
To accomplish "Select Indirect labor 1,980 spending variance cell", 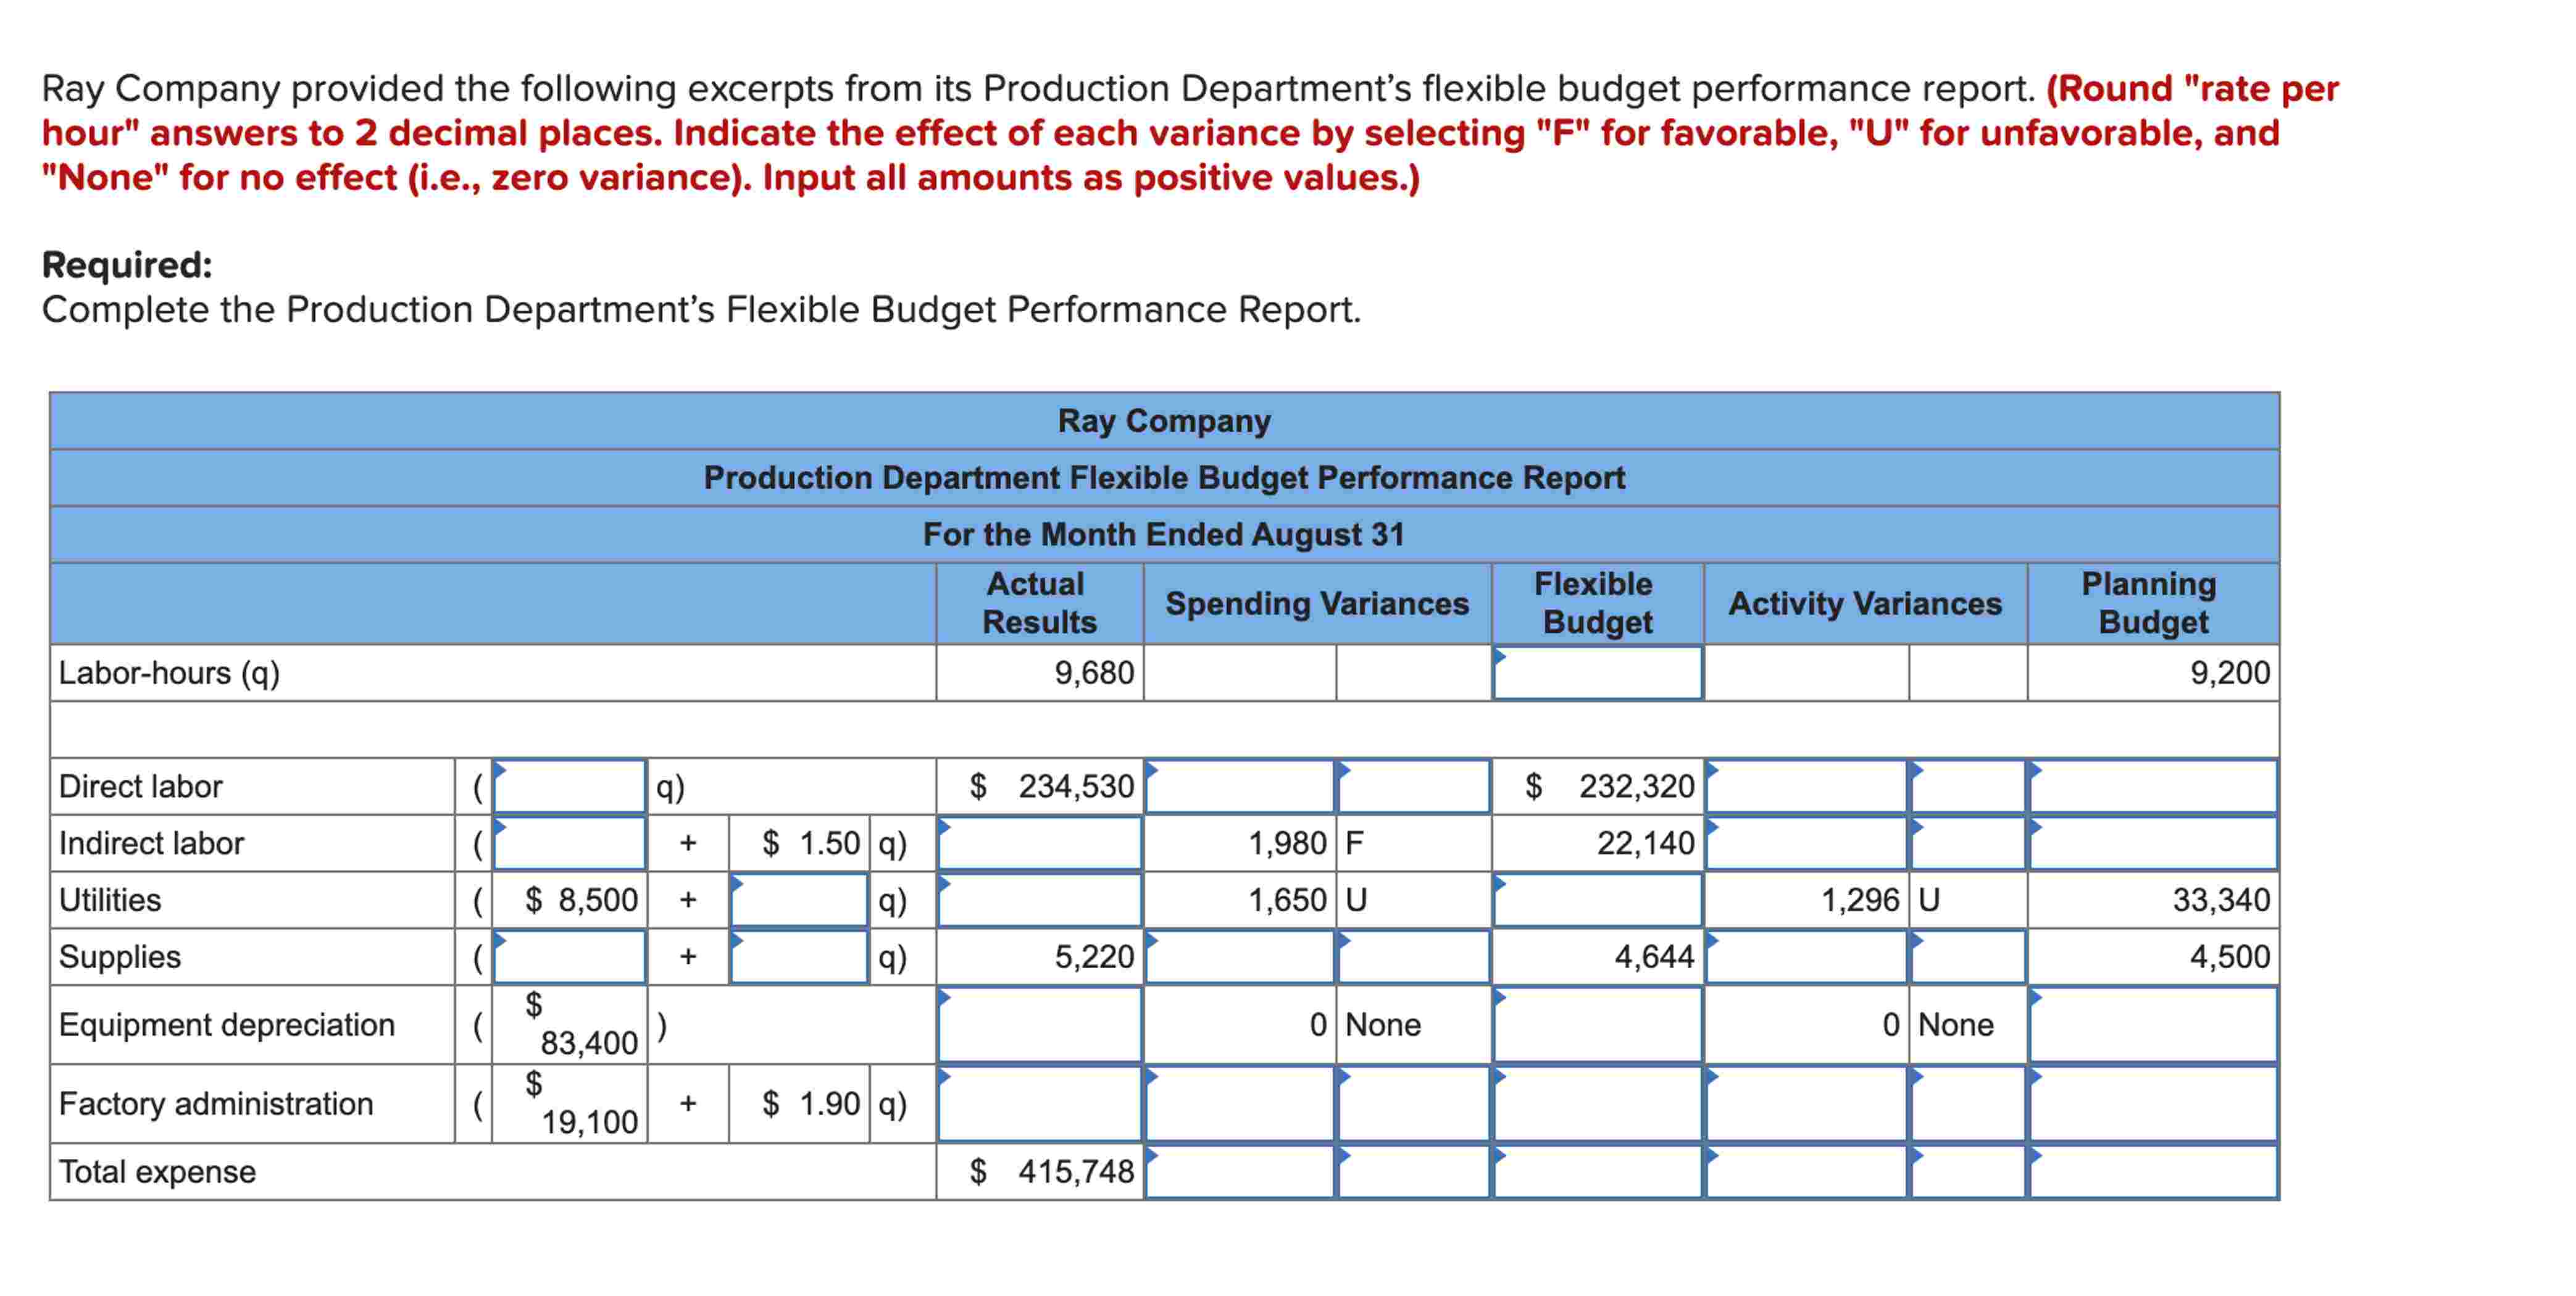I will pos(1240,843).
